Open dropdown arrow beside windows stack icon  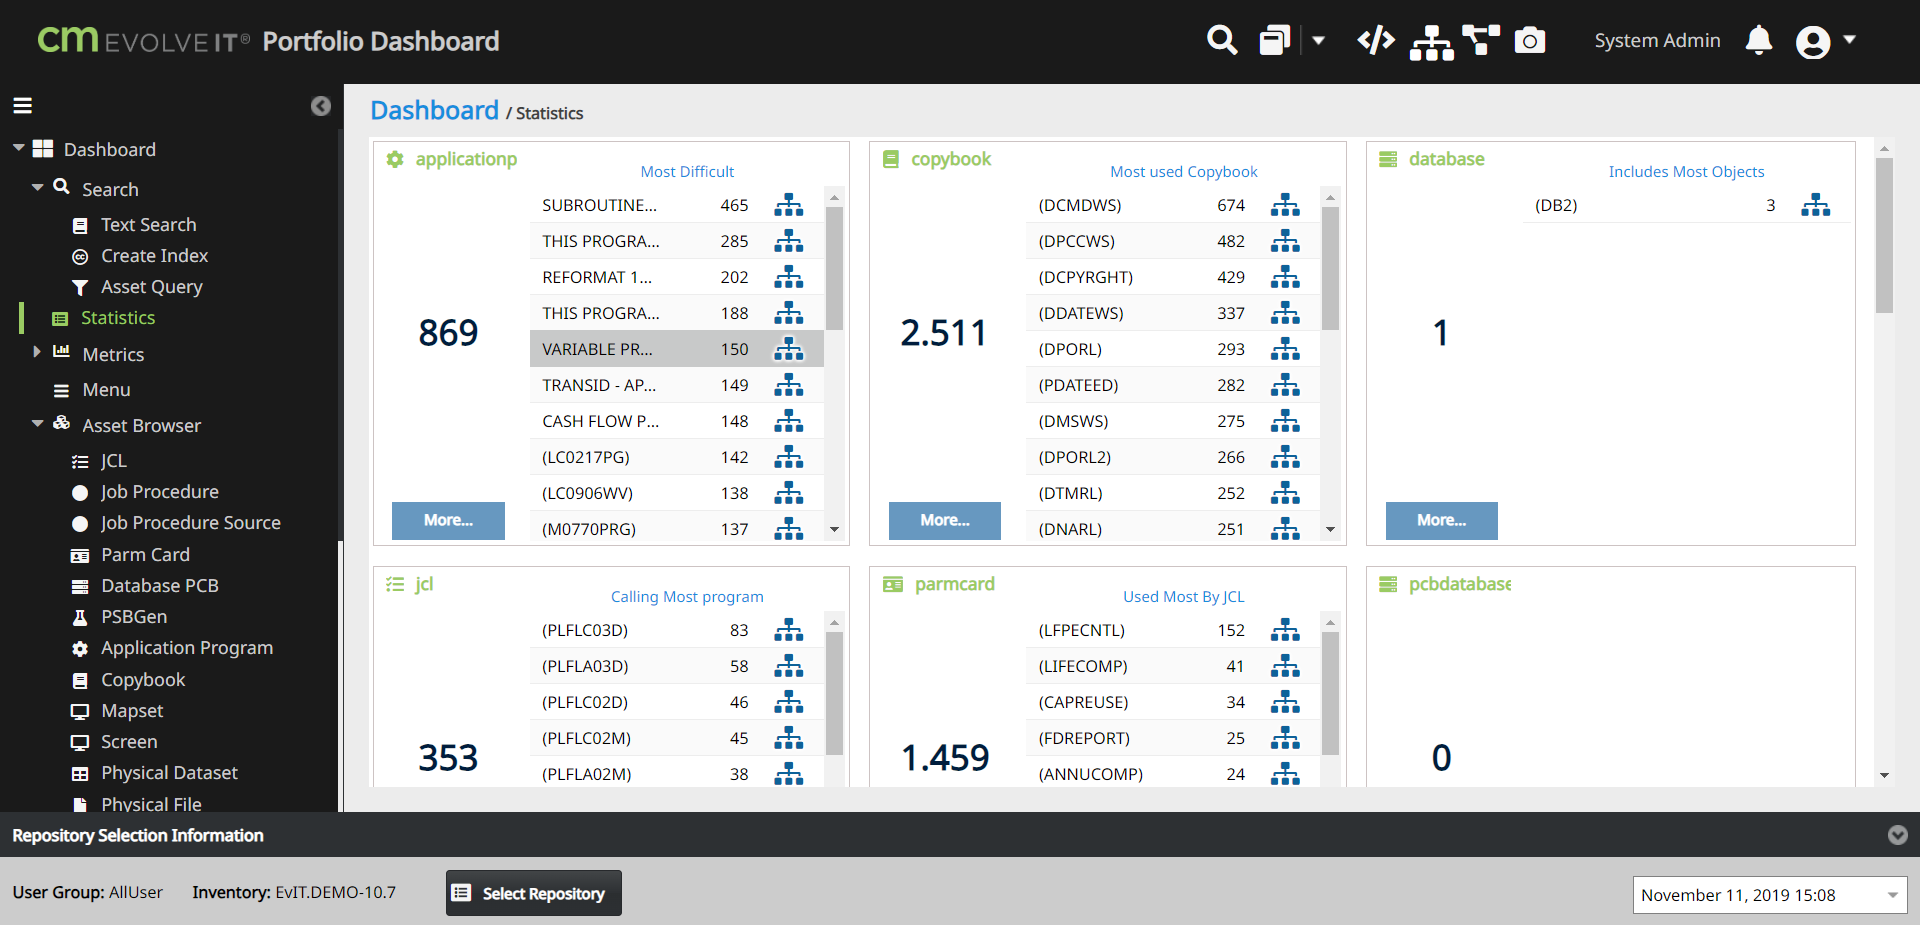pyautogui.click(x=1318, y=41)
